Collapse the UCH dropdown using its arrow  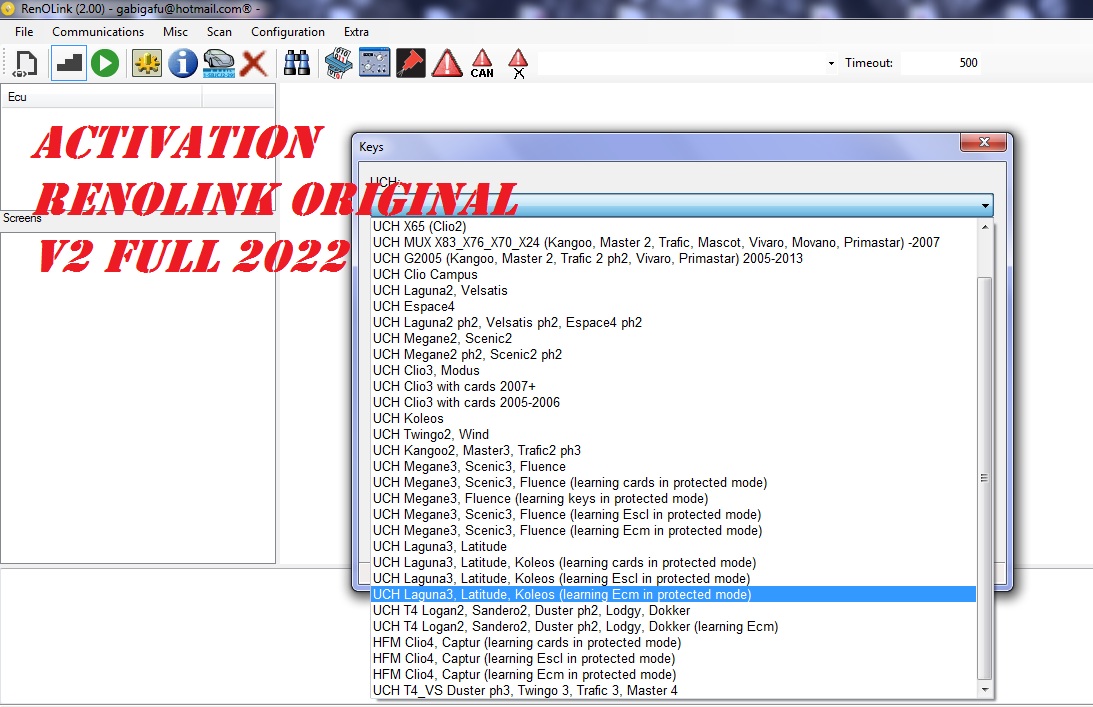(985, 206)
